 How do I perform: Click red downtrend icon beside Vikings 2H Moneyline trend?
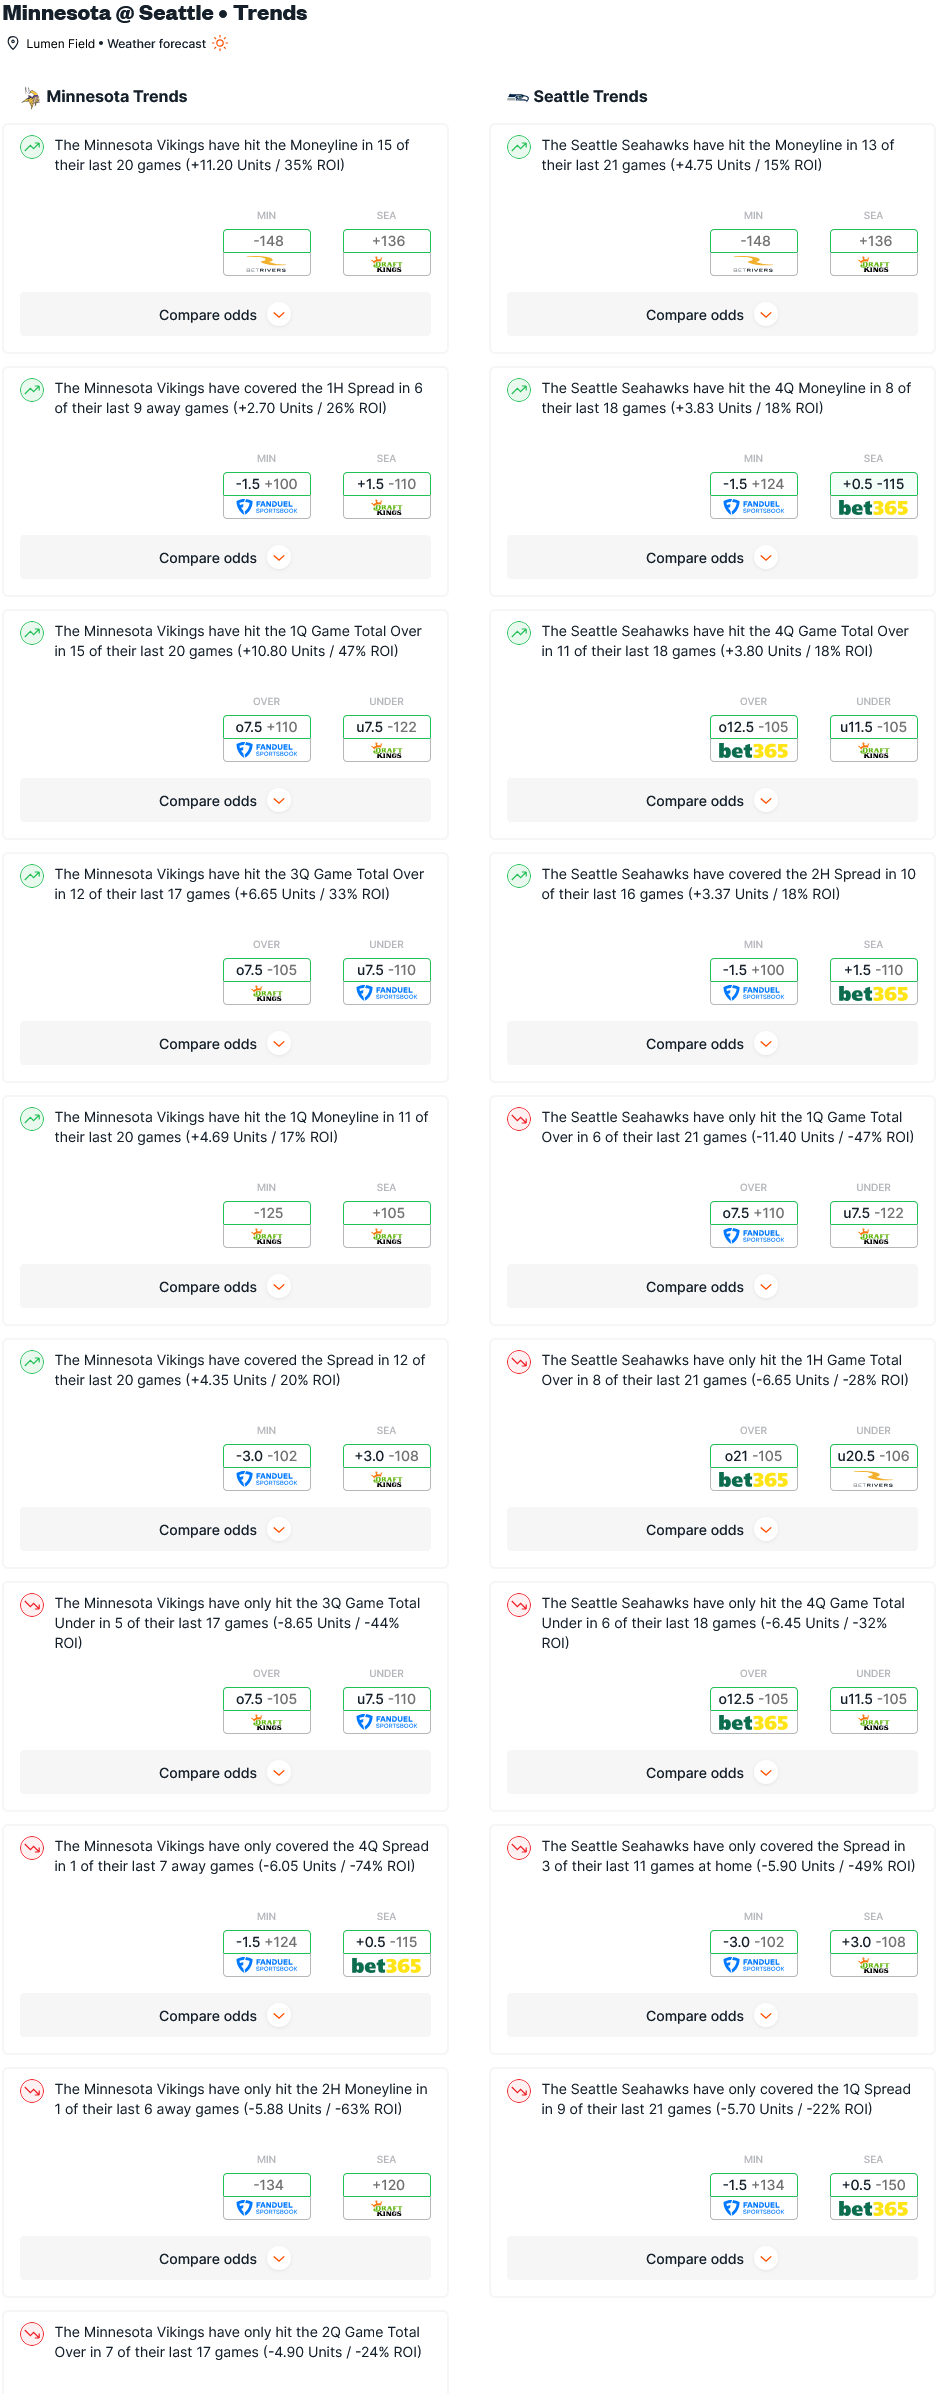(32, 2091)
